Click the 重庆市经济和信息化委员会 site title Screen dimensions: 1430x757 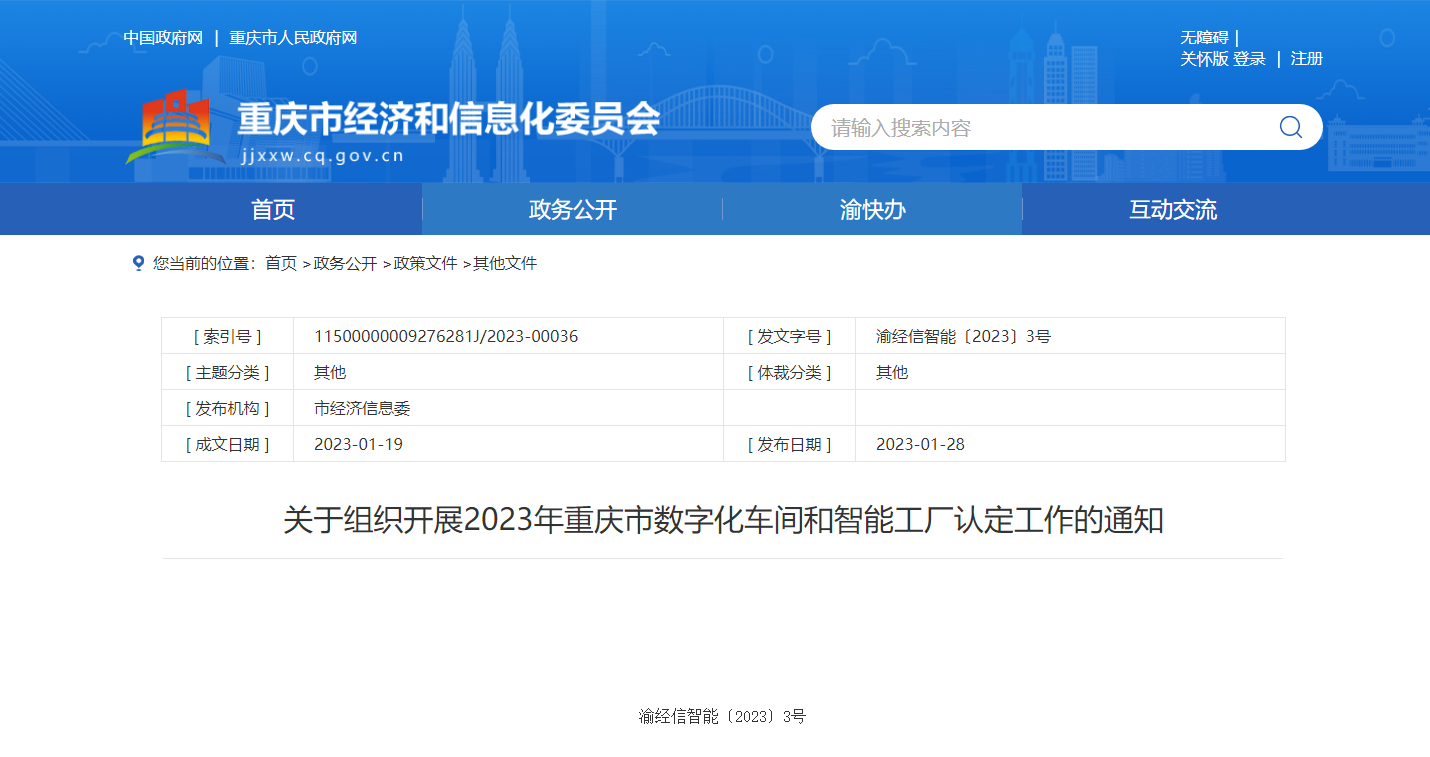[x=448, y=120]
